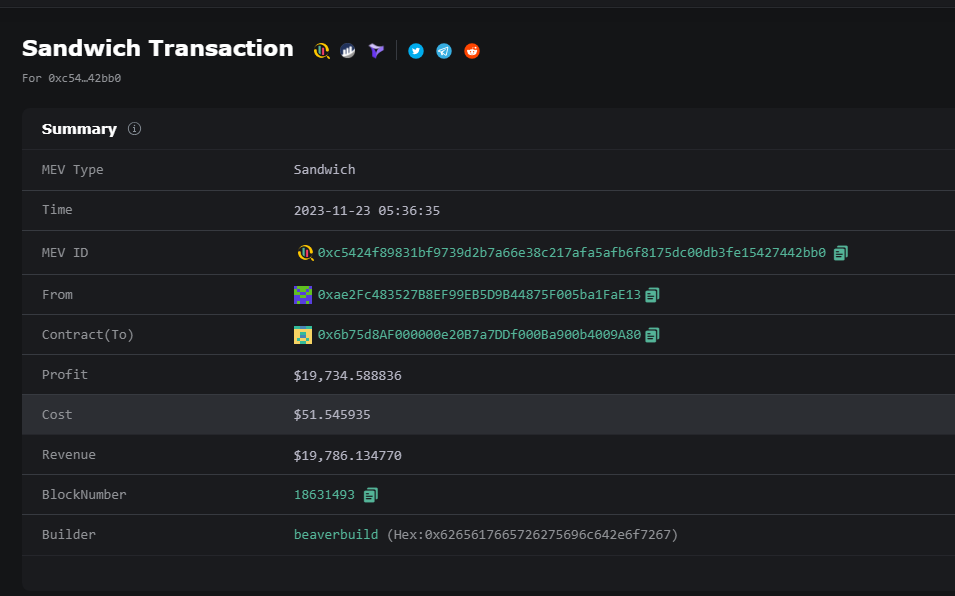Share transaction on Reddit
955x596 pixels.
tap(472, 50)
